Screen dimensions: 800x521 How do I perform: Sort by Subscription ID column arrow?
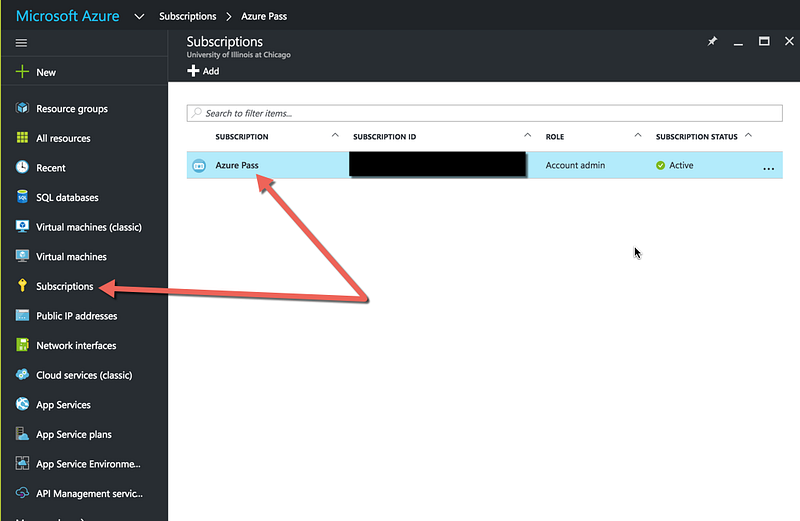point(528,135)
